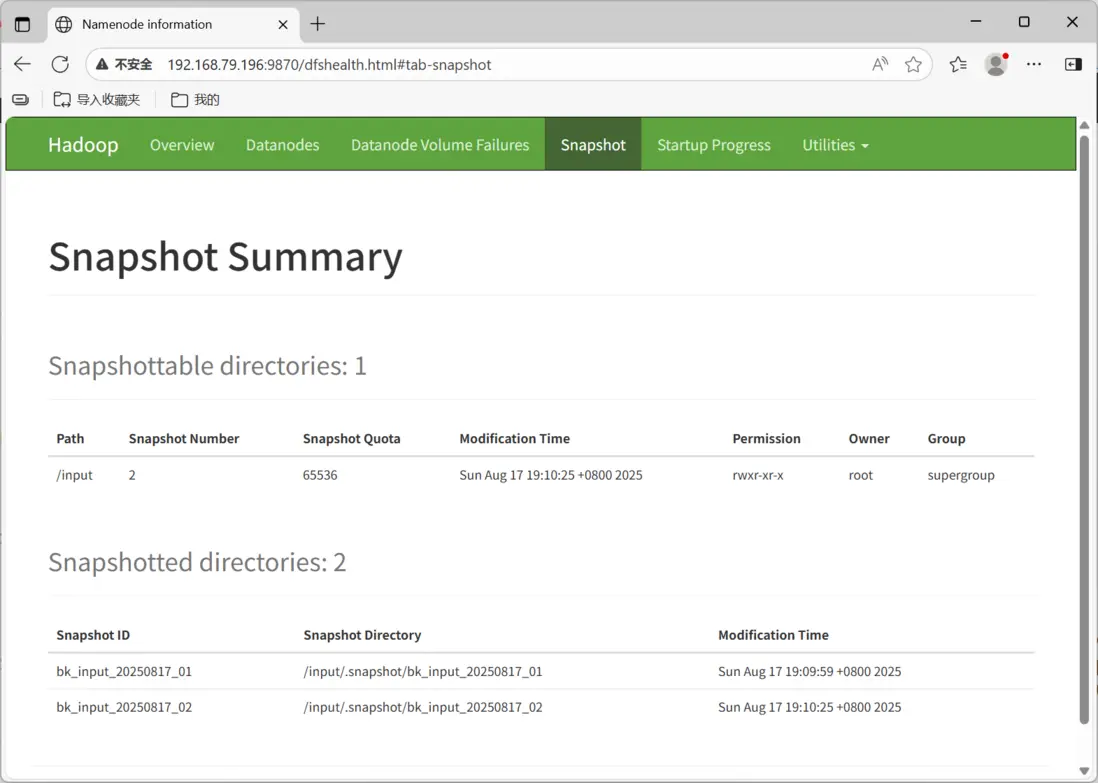Bookmark page with the star icon
1098x783 pixels.
click(913, 64)
